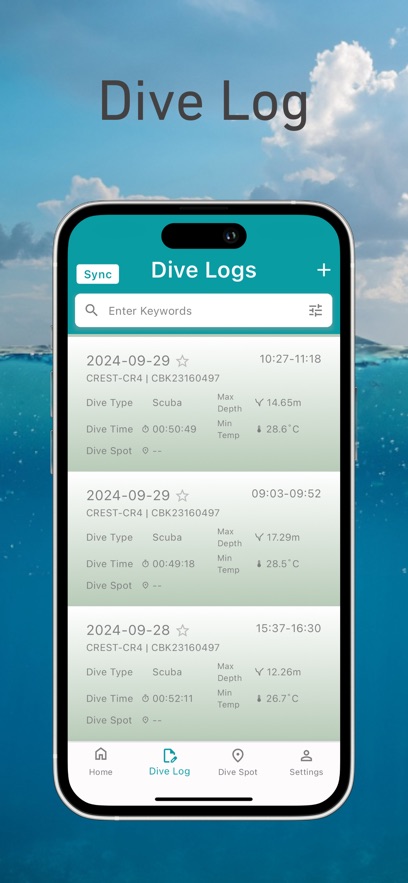Screen dimensions: 408x883
Task: Focus the Enter Keywords search field
Action: click(x=204, y=310)
